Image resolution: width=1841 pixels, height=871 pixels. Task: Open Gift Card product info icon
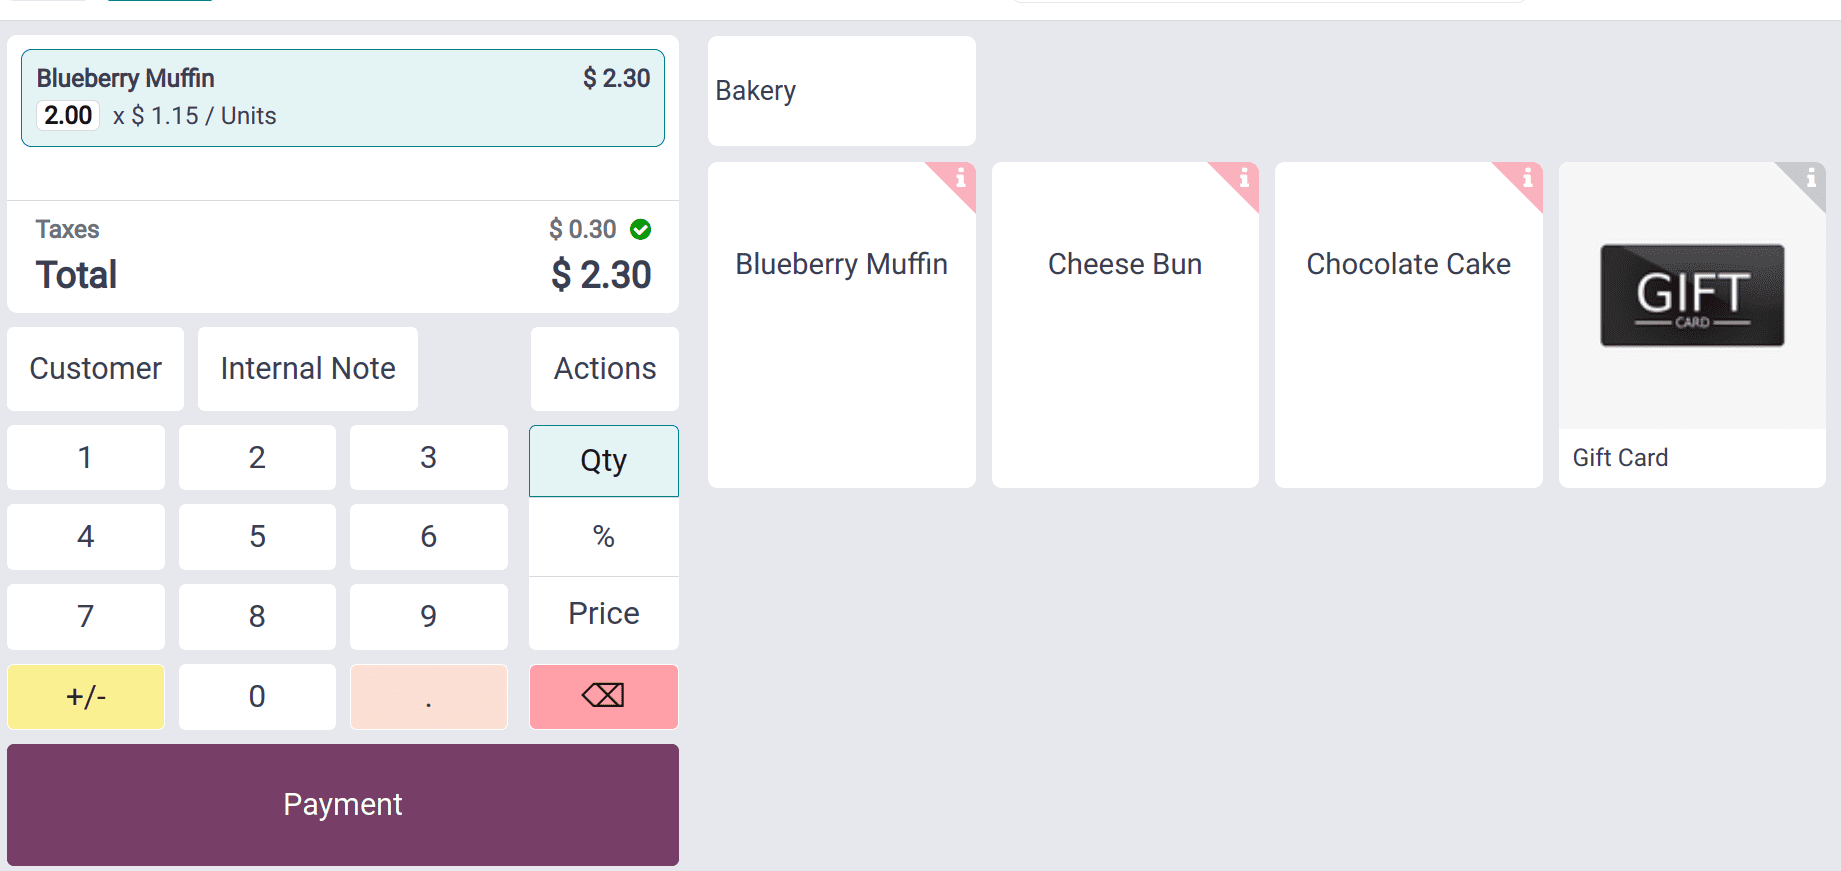1811,178
